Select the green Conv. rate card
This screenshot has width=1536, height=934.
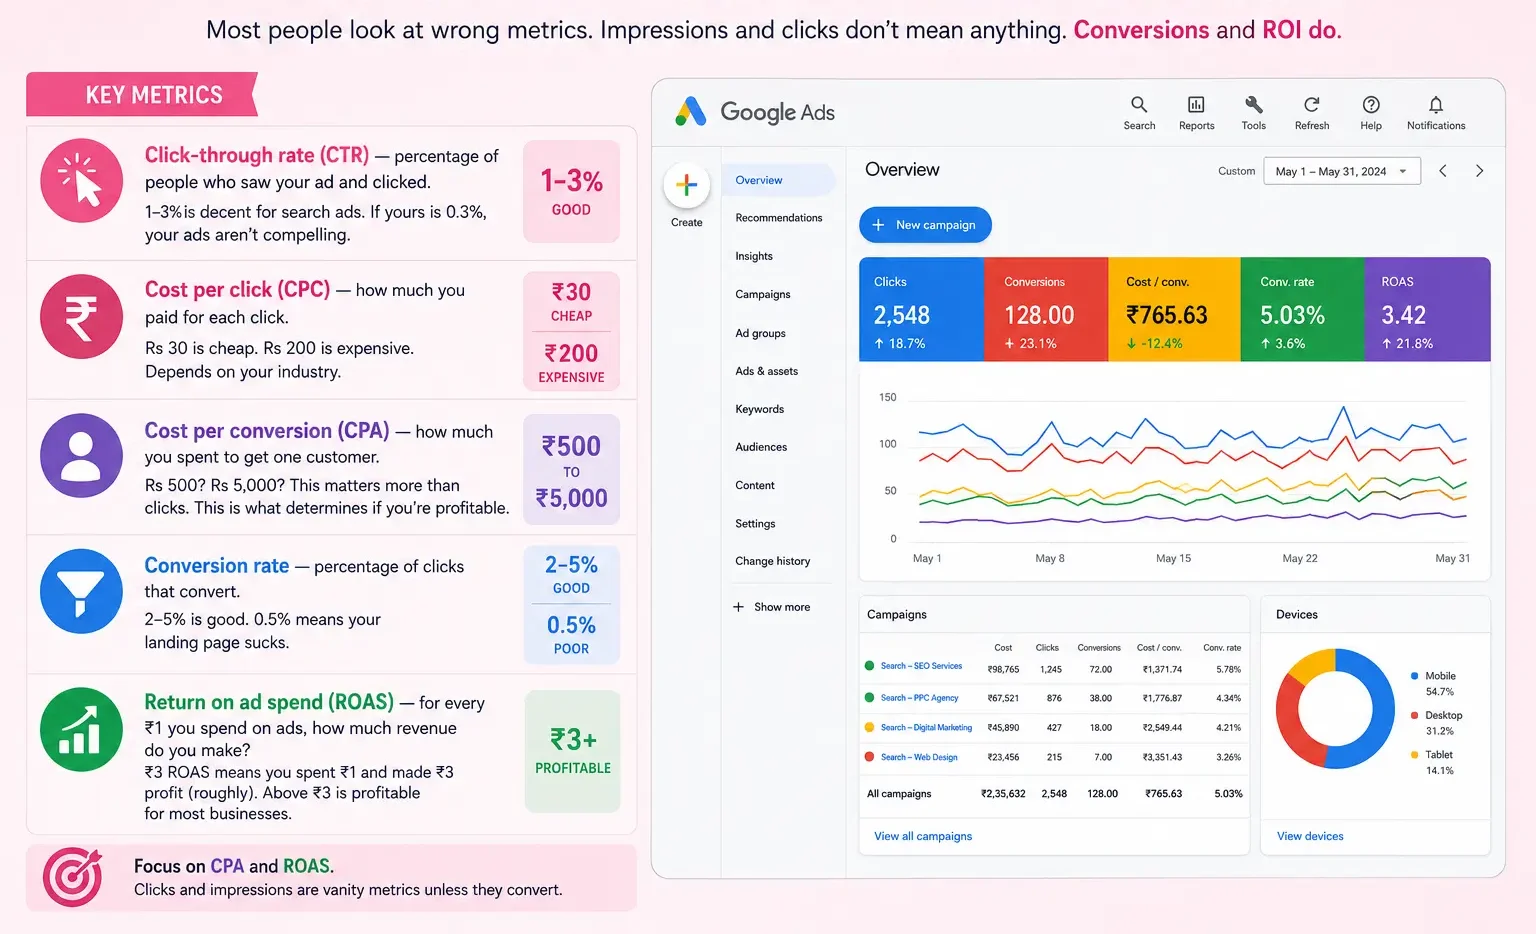1303,309
